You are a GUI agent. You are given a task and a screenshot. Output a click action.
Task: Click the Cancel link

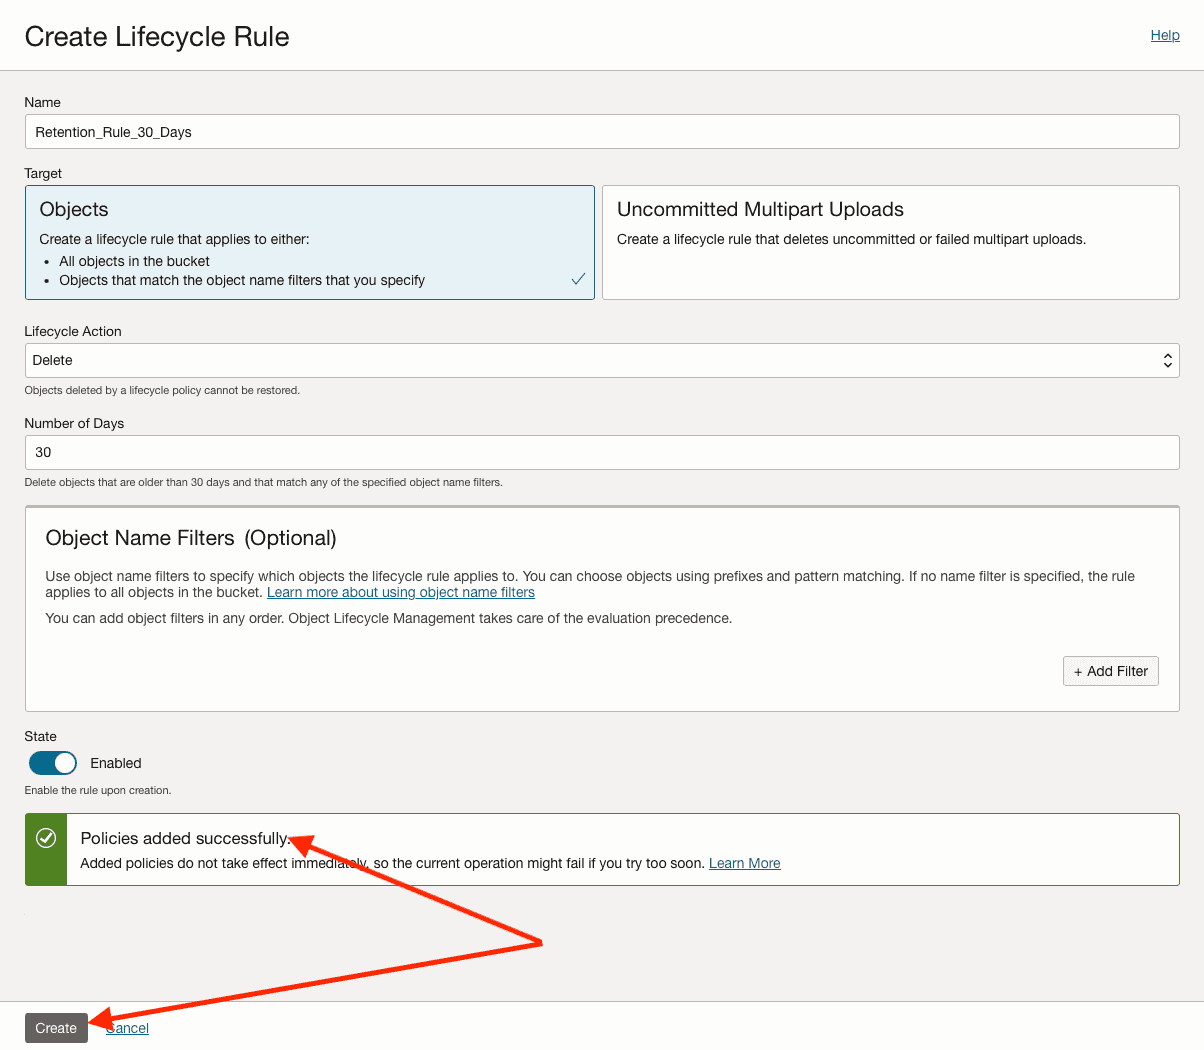pyautogui.click(x=130, y=1028)
